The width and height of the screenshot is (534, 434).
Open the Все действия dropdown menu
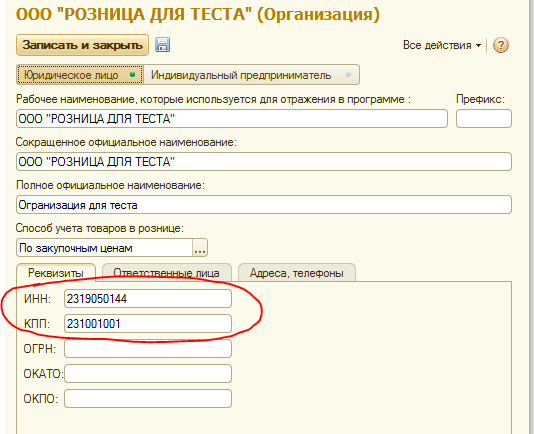pyautogui.click(x=442, y=45)
